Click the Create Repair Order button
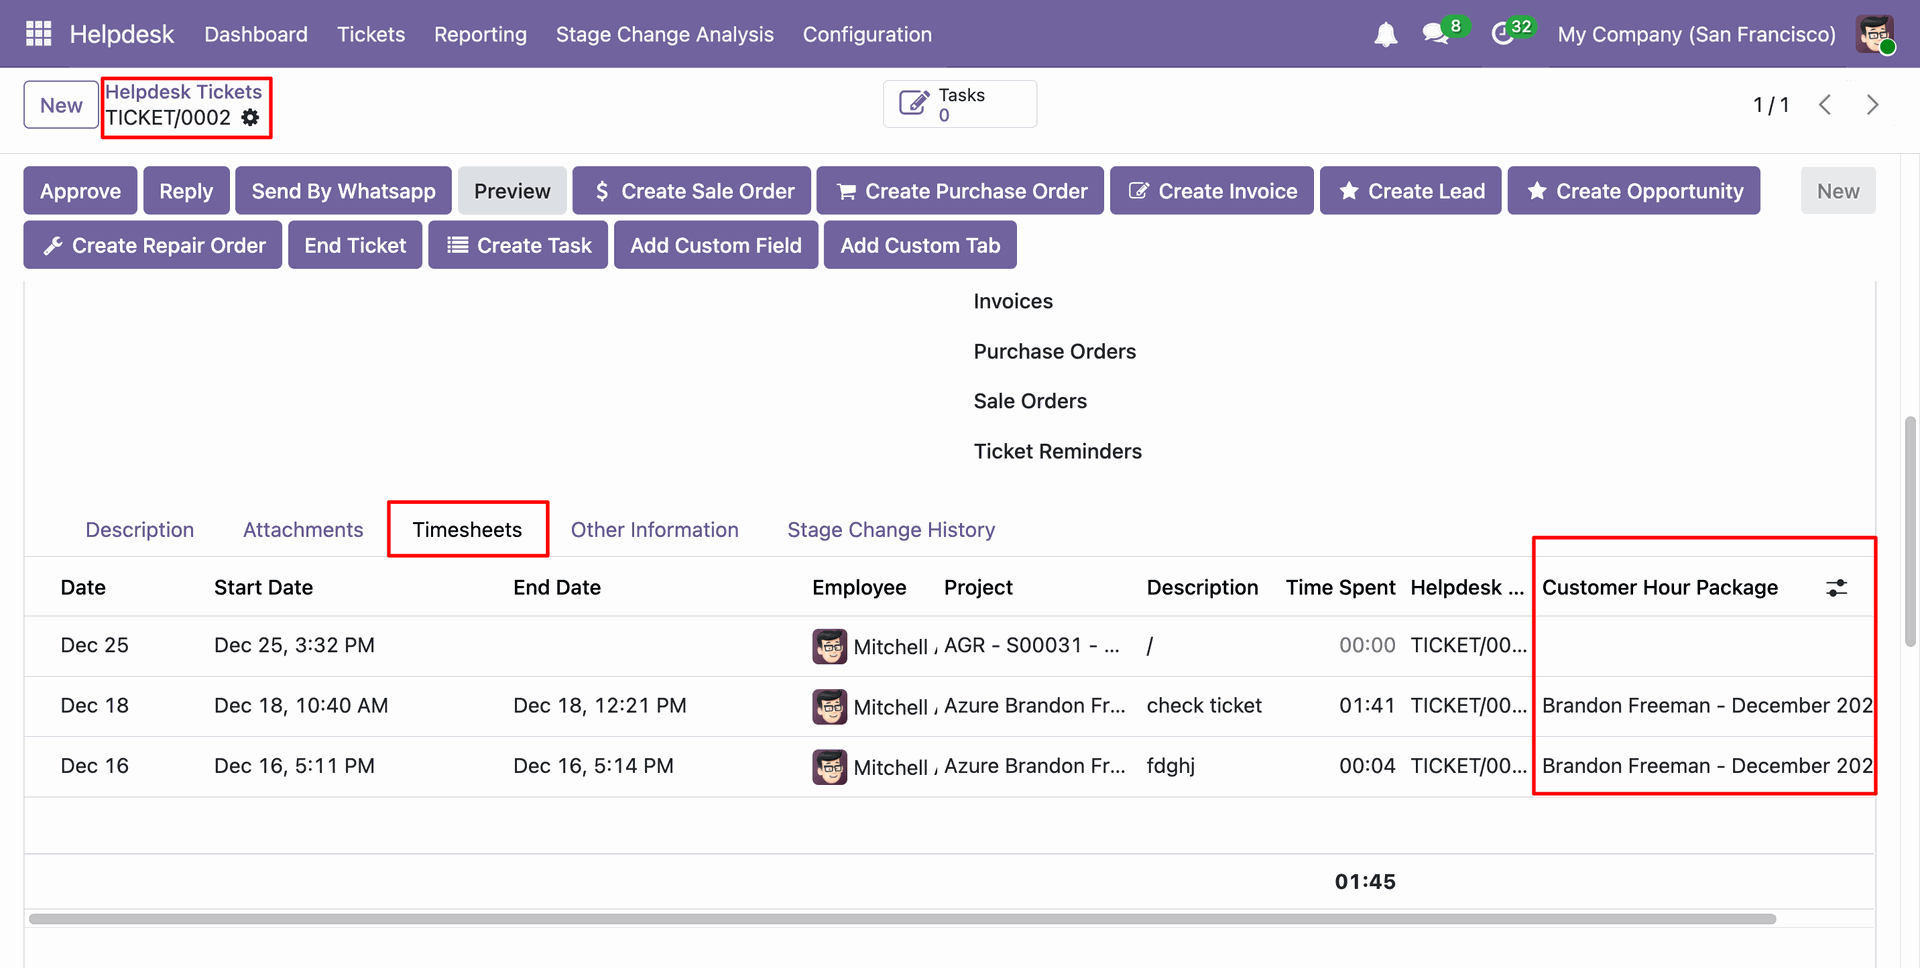The height and width of the screenshot is (968, 1920). click(153, 246)
